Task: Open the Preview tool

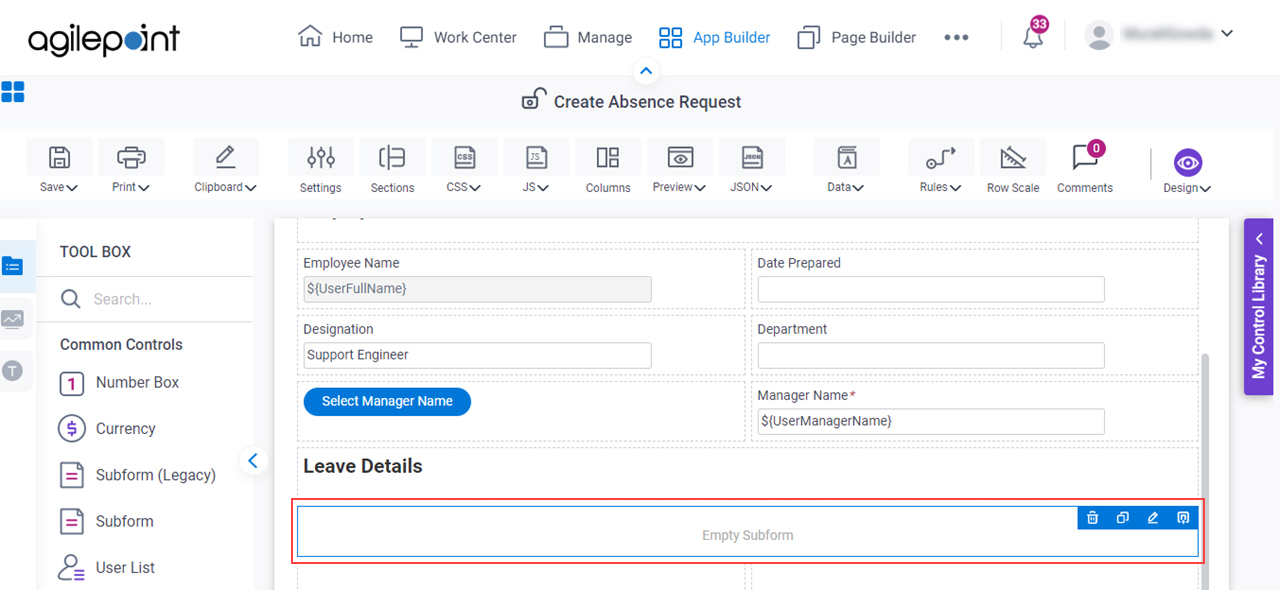Action: 680,166
